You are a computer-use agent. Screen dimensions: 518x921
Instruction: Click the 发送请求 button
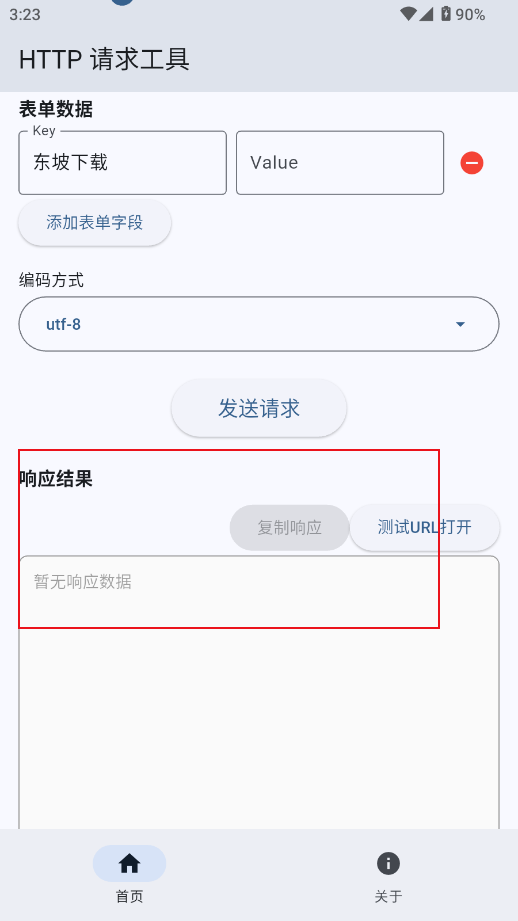(x=259, y=408)
